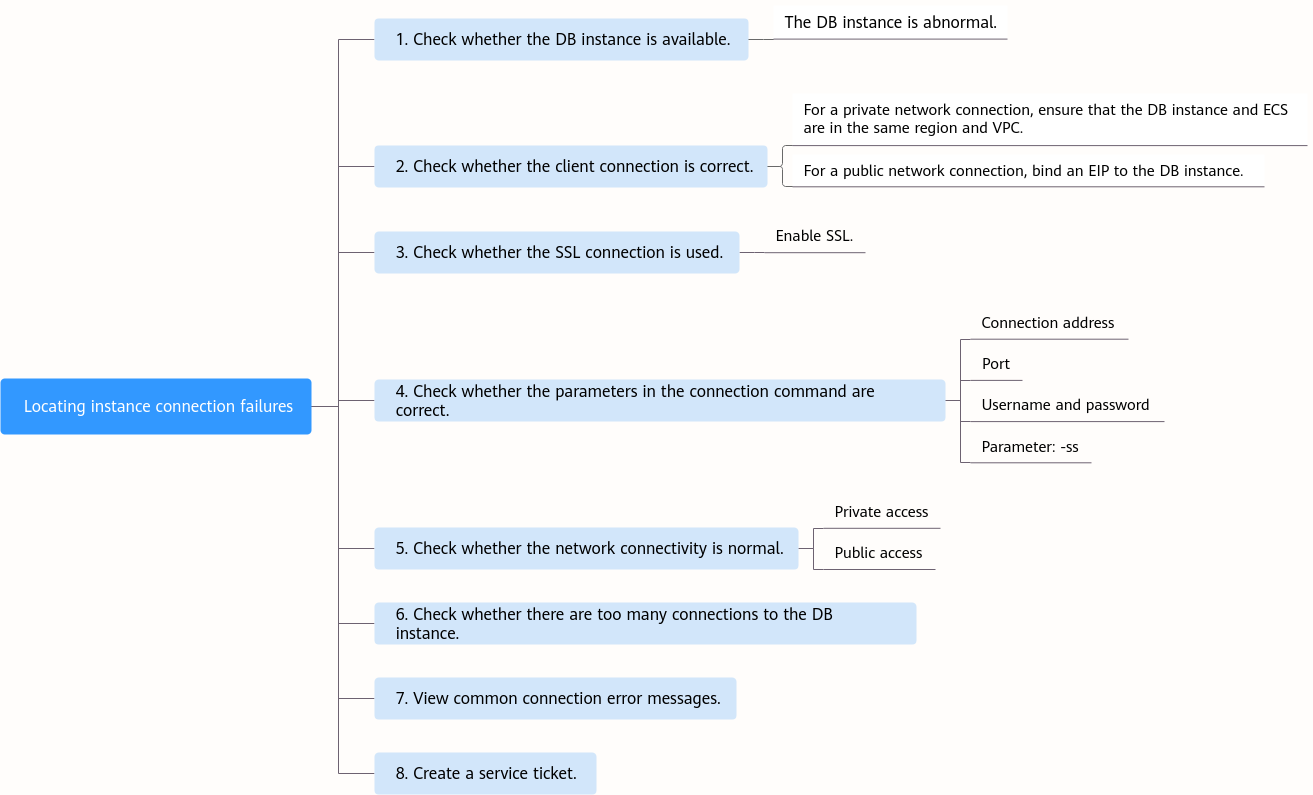The width and height of the screenshot is (1313, 795).
Task: Click the public network EIP binding note
Action: [1023, 171]
